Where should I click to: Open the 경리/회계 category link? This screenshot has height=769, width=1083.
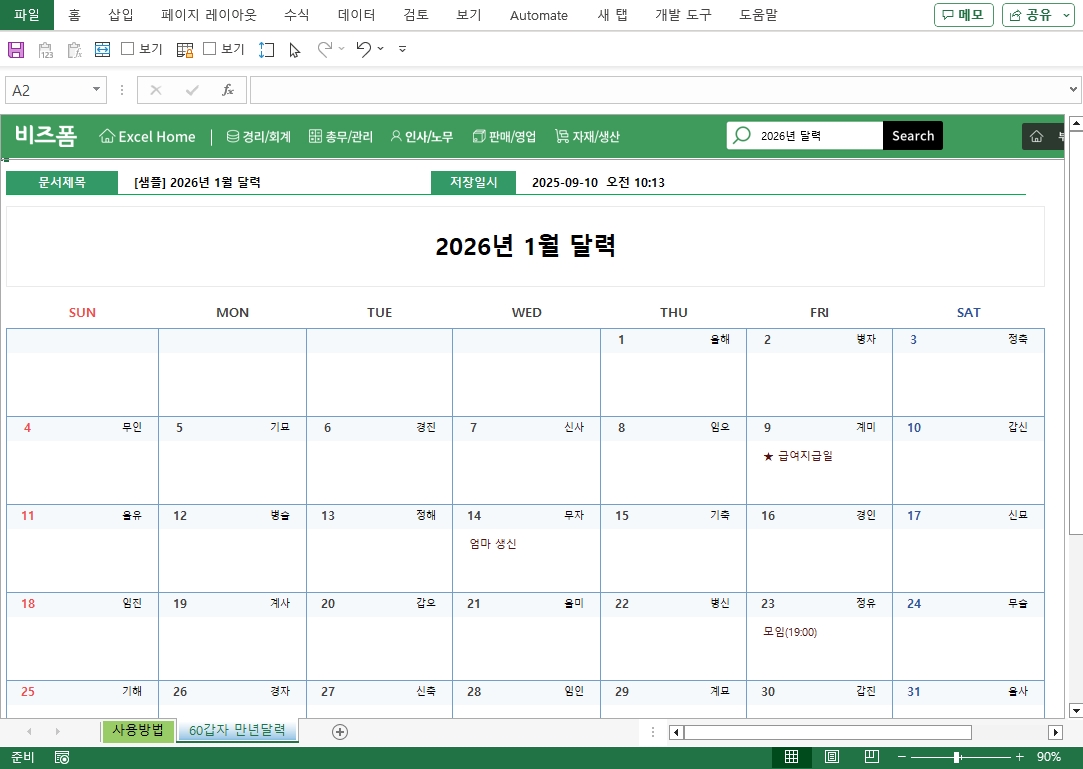point(259,136)
